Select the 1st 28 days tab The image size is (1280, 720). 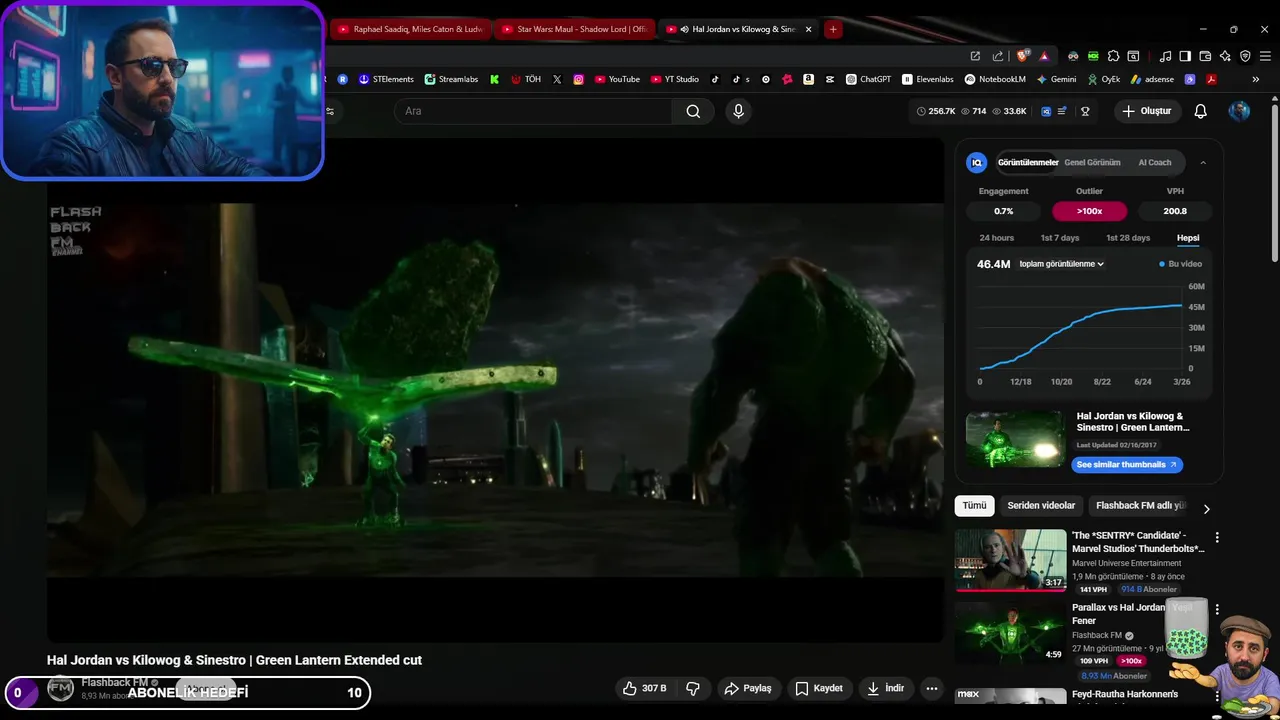pyautogui.click(x=1128, y=238)
